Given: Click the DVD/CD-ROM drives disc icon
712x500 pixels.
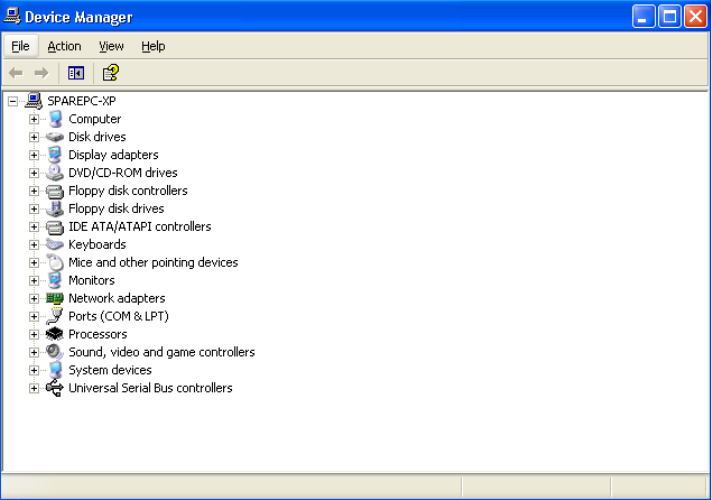Looking at the screenshot, I should click(x=55, y=173).
